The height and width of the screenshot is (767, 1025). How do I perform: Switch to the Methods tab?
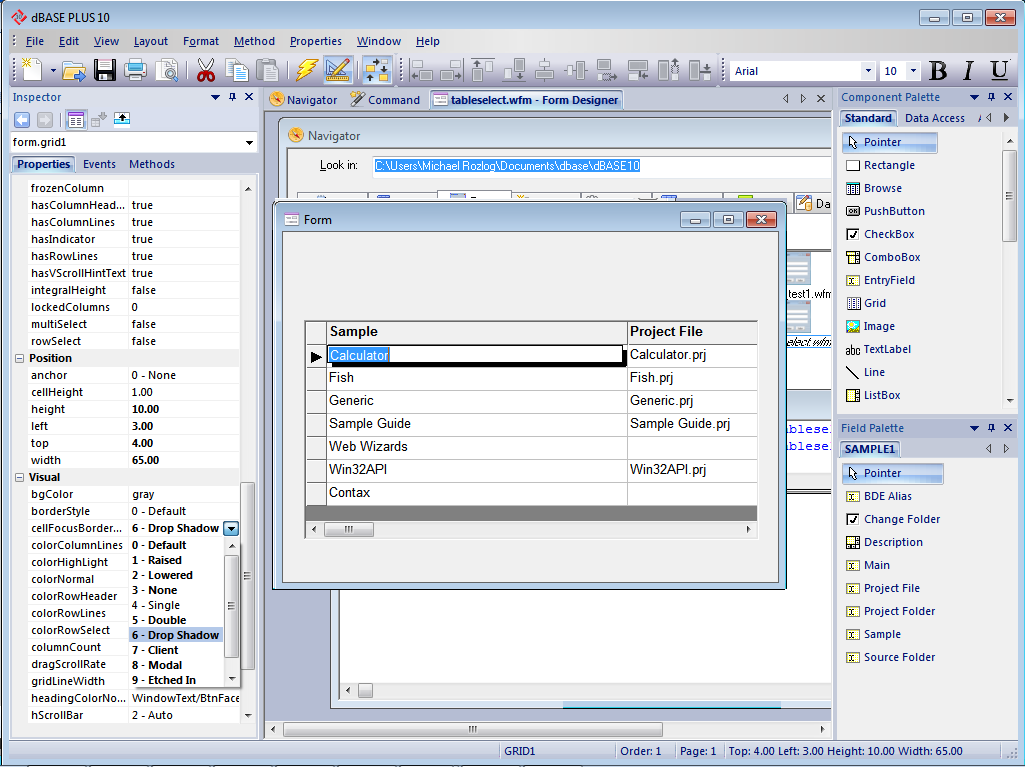pos(152,164)
